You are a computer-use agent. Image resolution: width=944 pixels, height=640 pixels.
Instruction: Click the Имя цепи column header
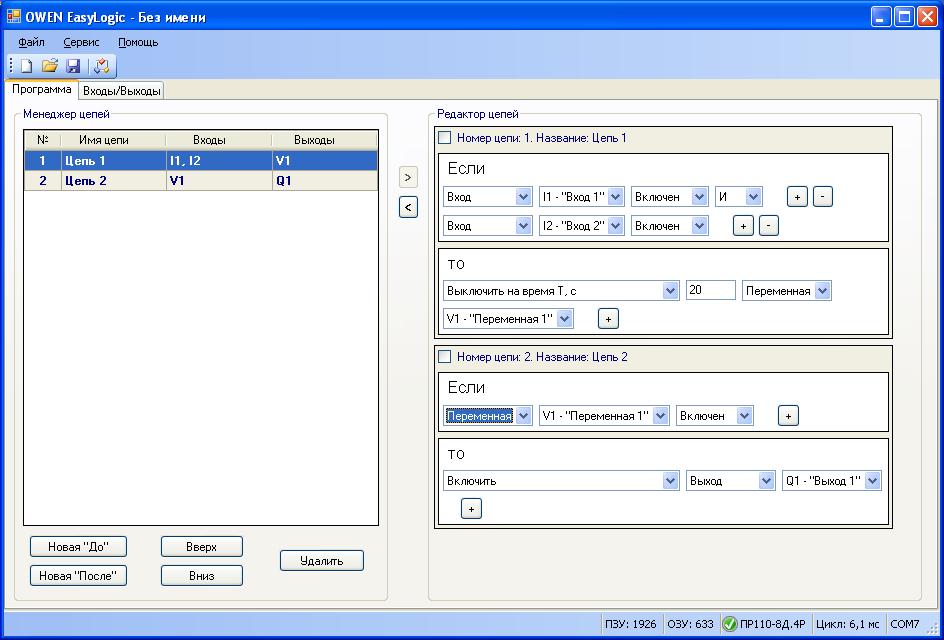coord(113,140)
